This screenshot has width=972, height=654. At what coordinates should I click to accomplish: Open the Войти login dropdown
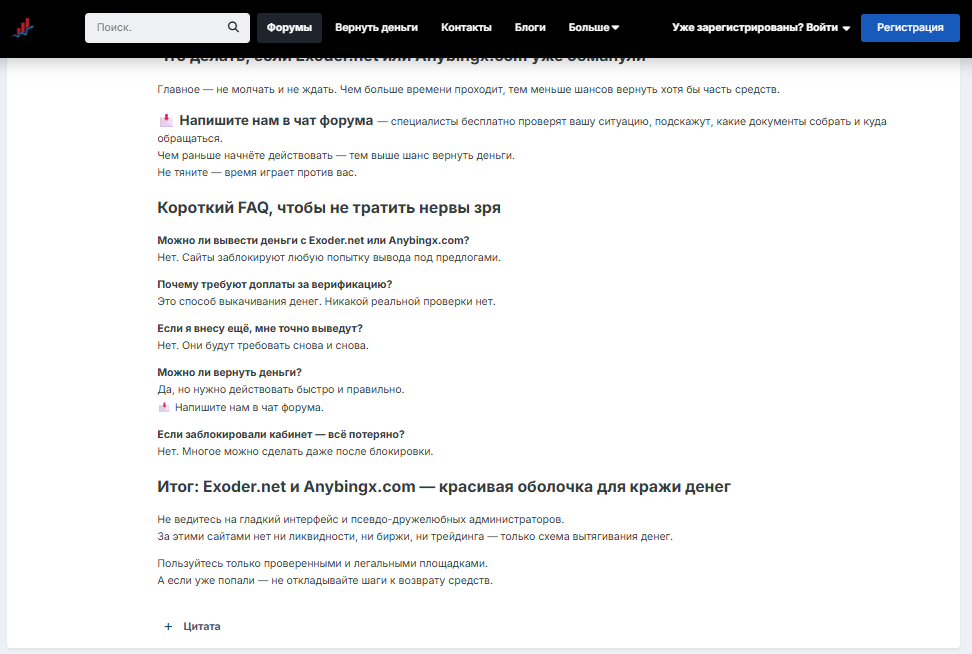pyautogui.click(x=761, y=28)
